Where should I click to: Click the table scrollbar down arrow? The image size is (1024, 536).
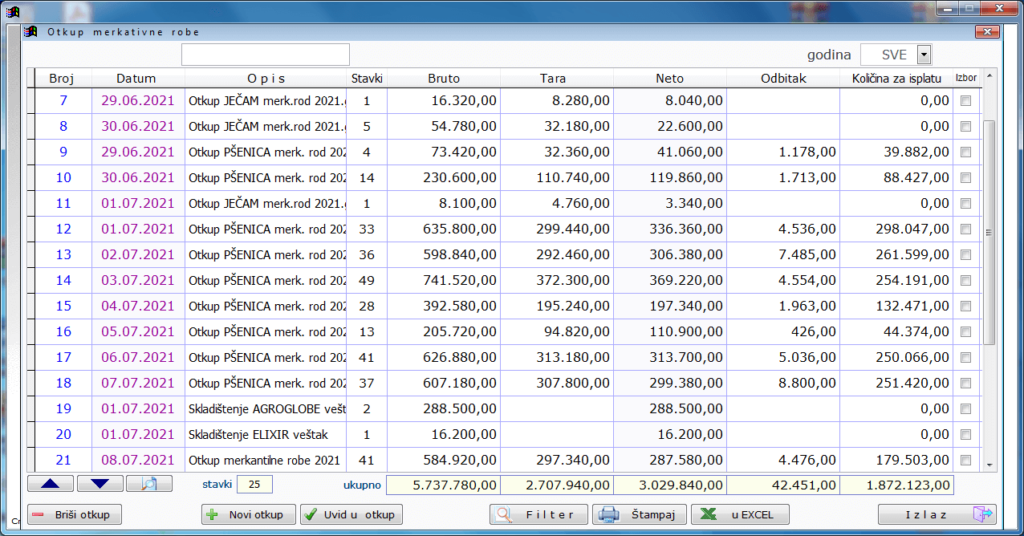(x=989, y=465)
